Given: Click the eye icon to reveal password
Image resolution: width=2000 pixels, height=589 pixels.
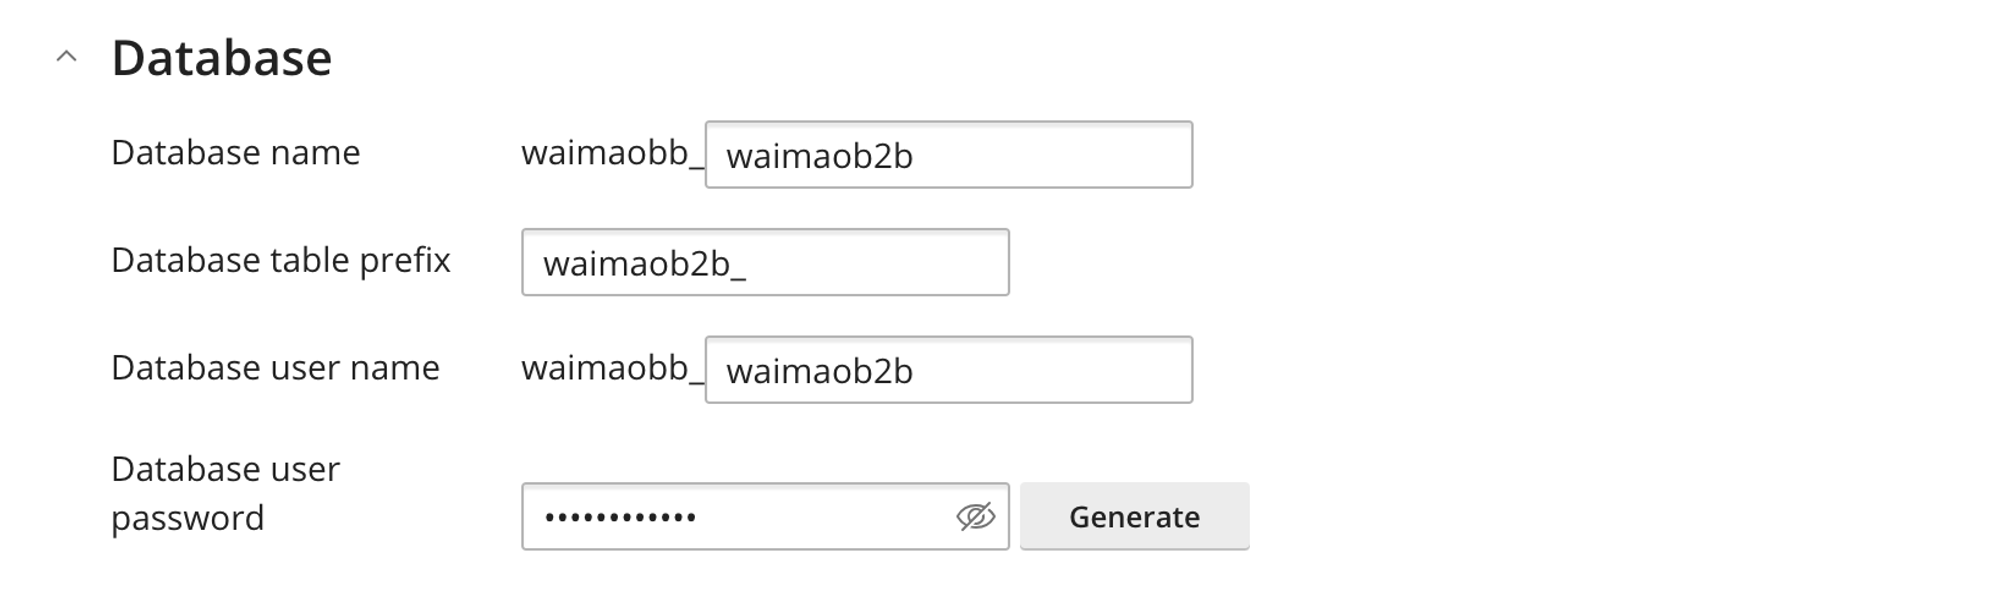Looking at the screenshot, I should point(977,516).
